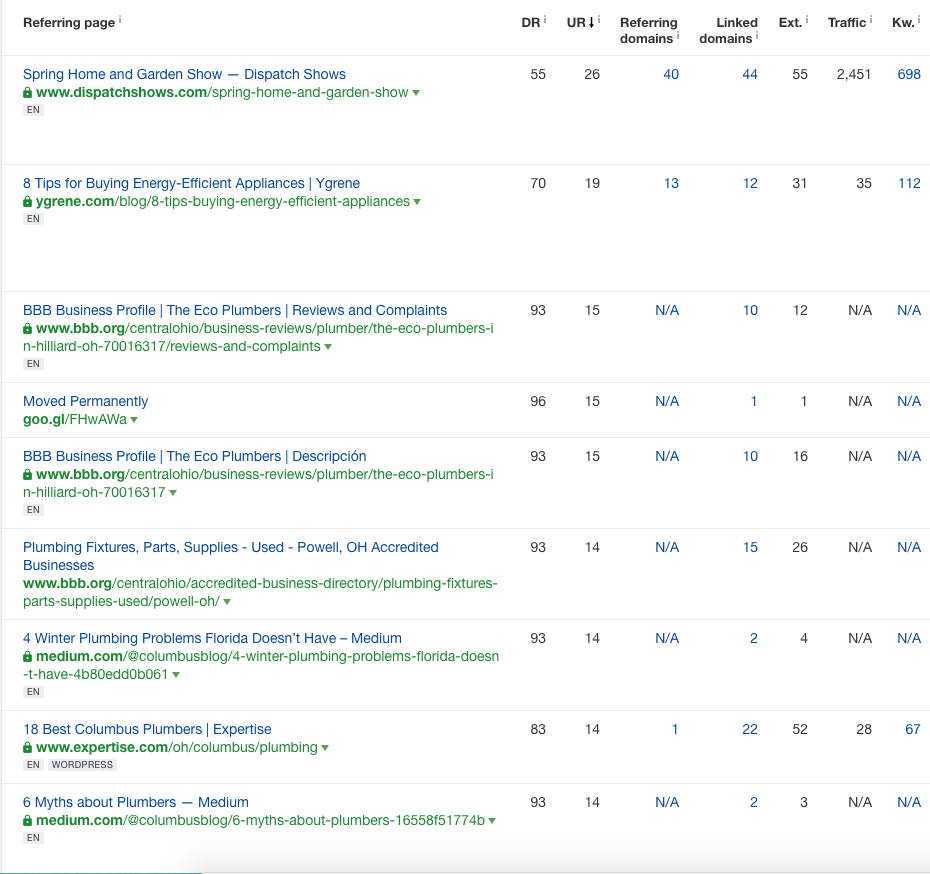The width and height of the screenshot is (930, 874).
Task: Expand dropdown arrow after expertise.com columbus plumbing URL
Action: click(325, 748)
